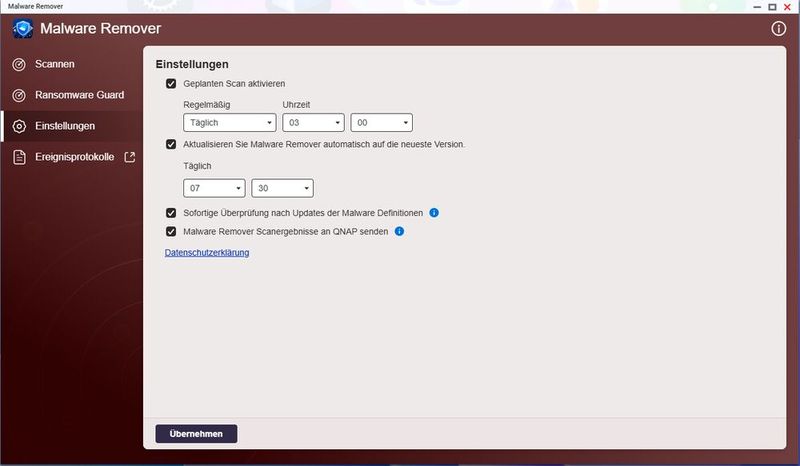The image size is (800, 466).
Task: Select Einstellungen in the sidebar
Action: coord(71,126)
